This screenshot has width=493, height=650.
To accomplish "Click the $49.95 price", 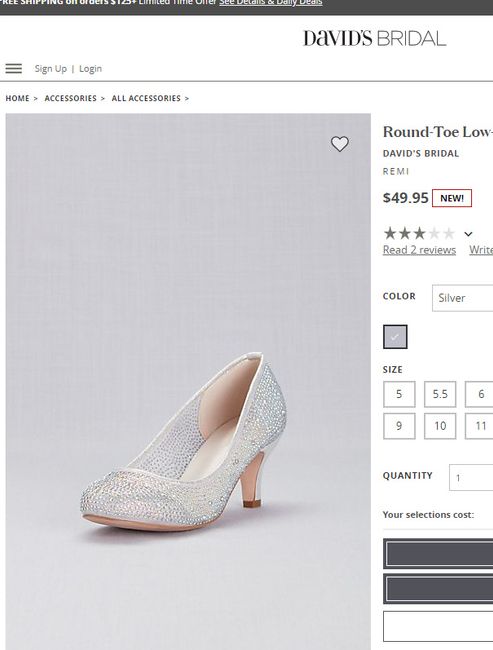I will pos(405,198).
